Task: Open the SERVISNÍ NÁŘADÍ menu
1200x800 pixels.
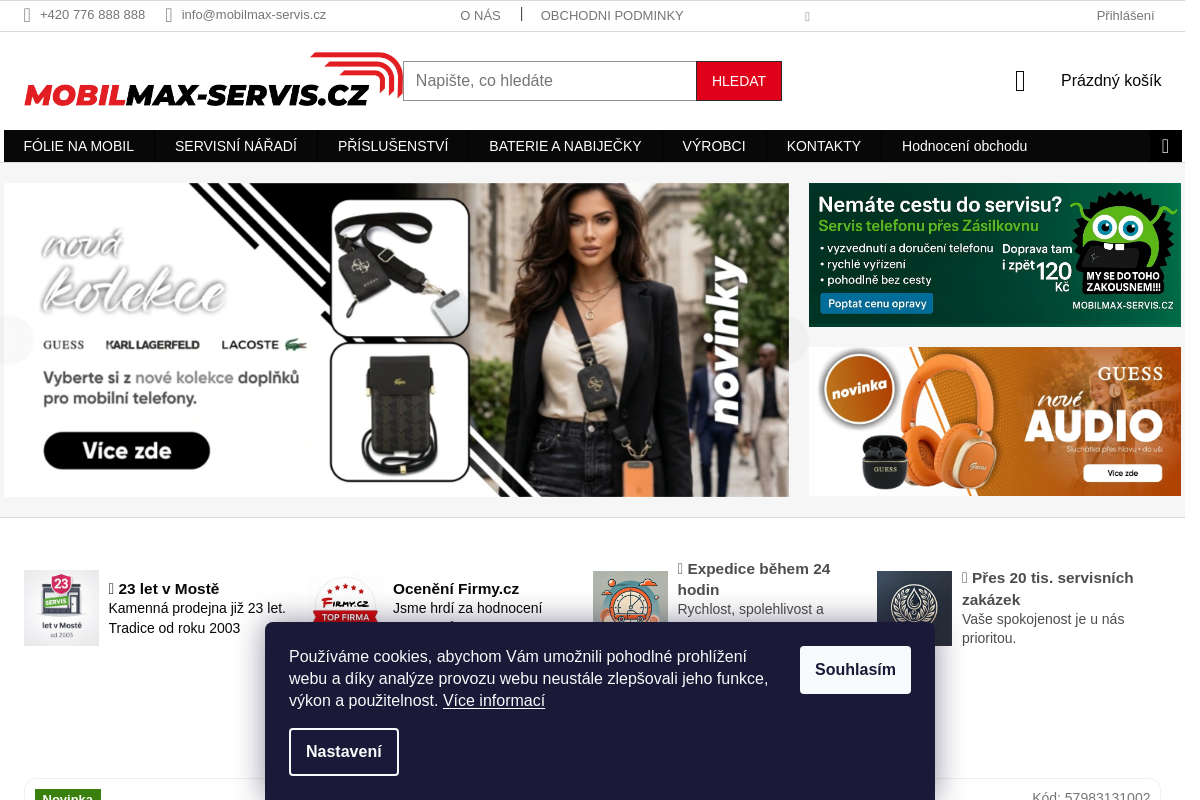Action: coord(236,146)
